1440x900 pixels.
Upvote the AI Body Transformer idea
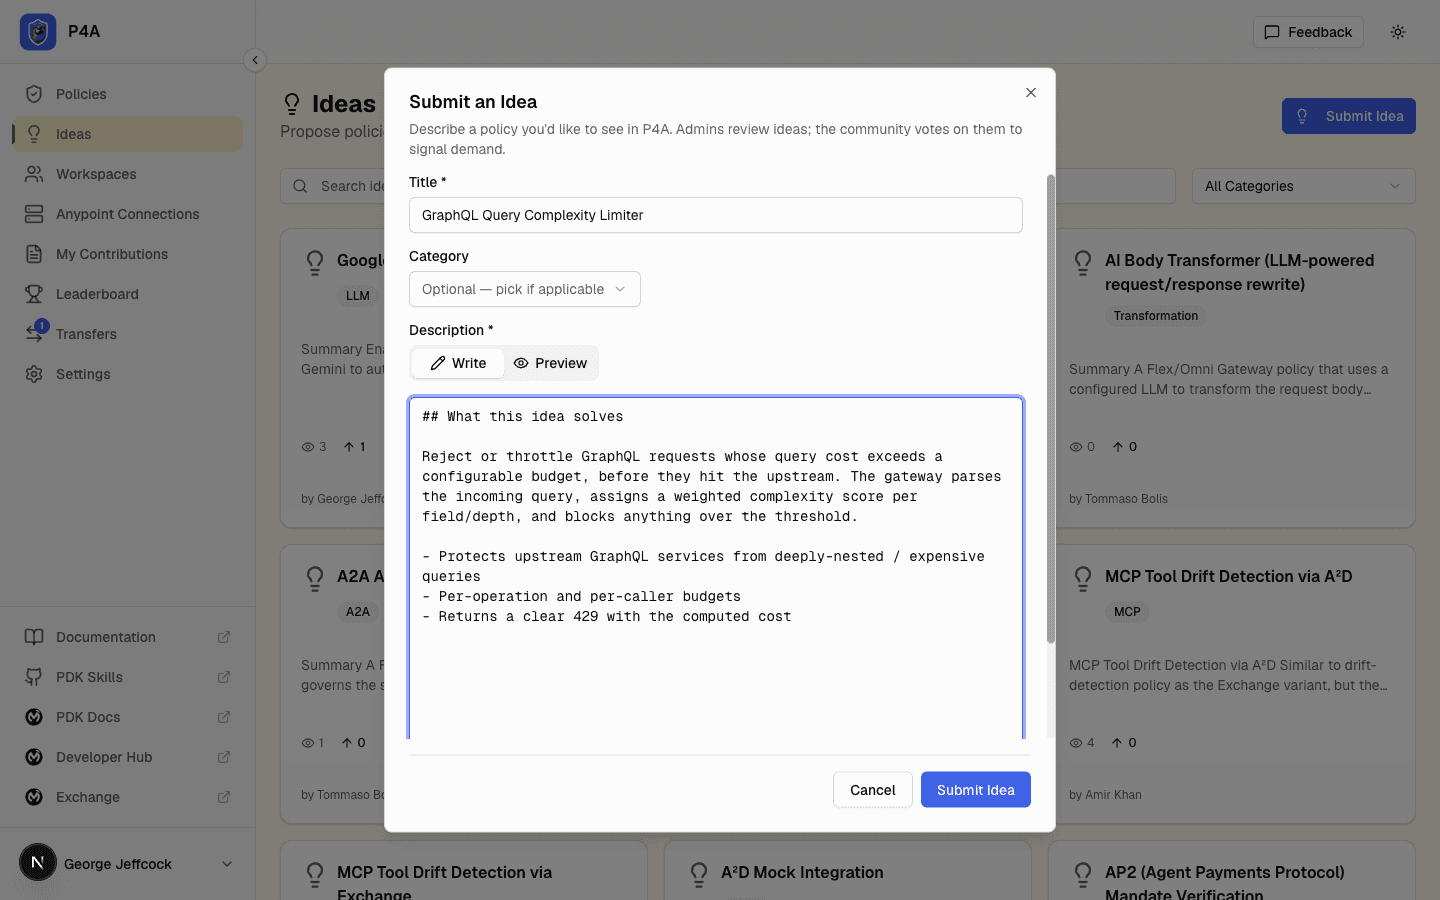coord(1125,447)
